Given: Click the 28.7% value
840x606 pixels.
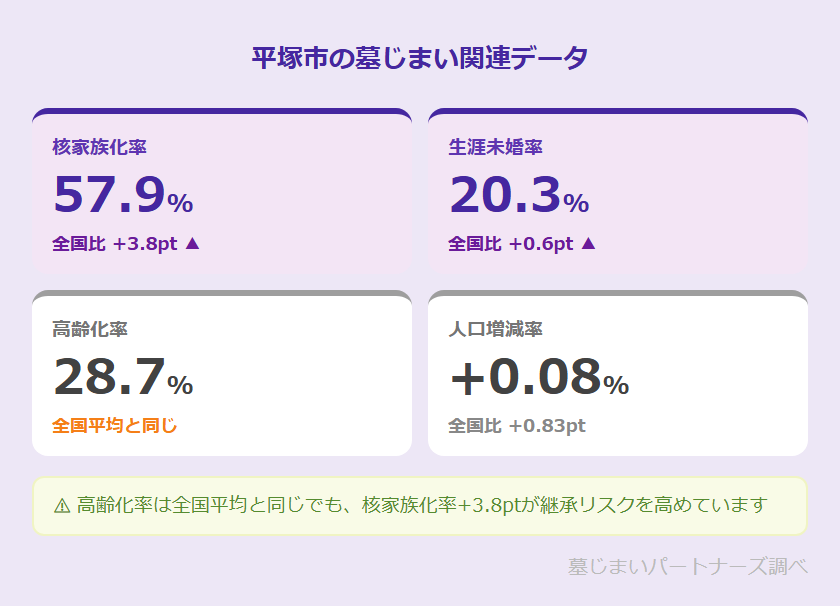Looking at the screenshot, I should tap(122, 378).
